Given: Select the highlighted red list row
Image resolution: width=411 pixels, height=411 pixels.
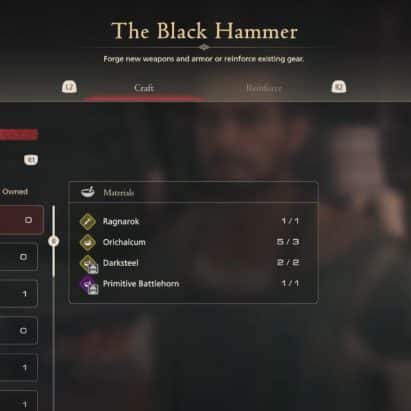Looking at the screenshot, I should click(21, 220).
